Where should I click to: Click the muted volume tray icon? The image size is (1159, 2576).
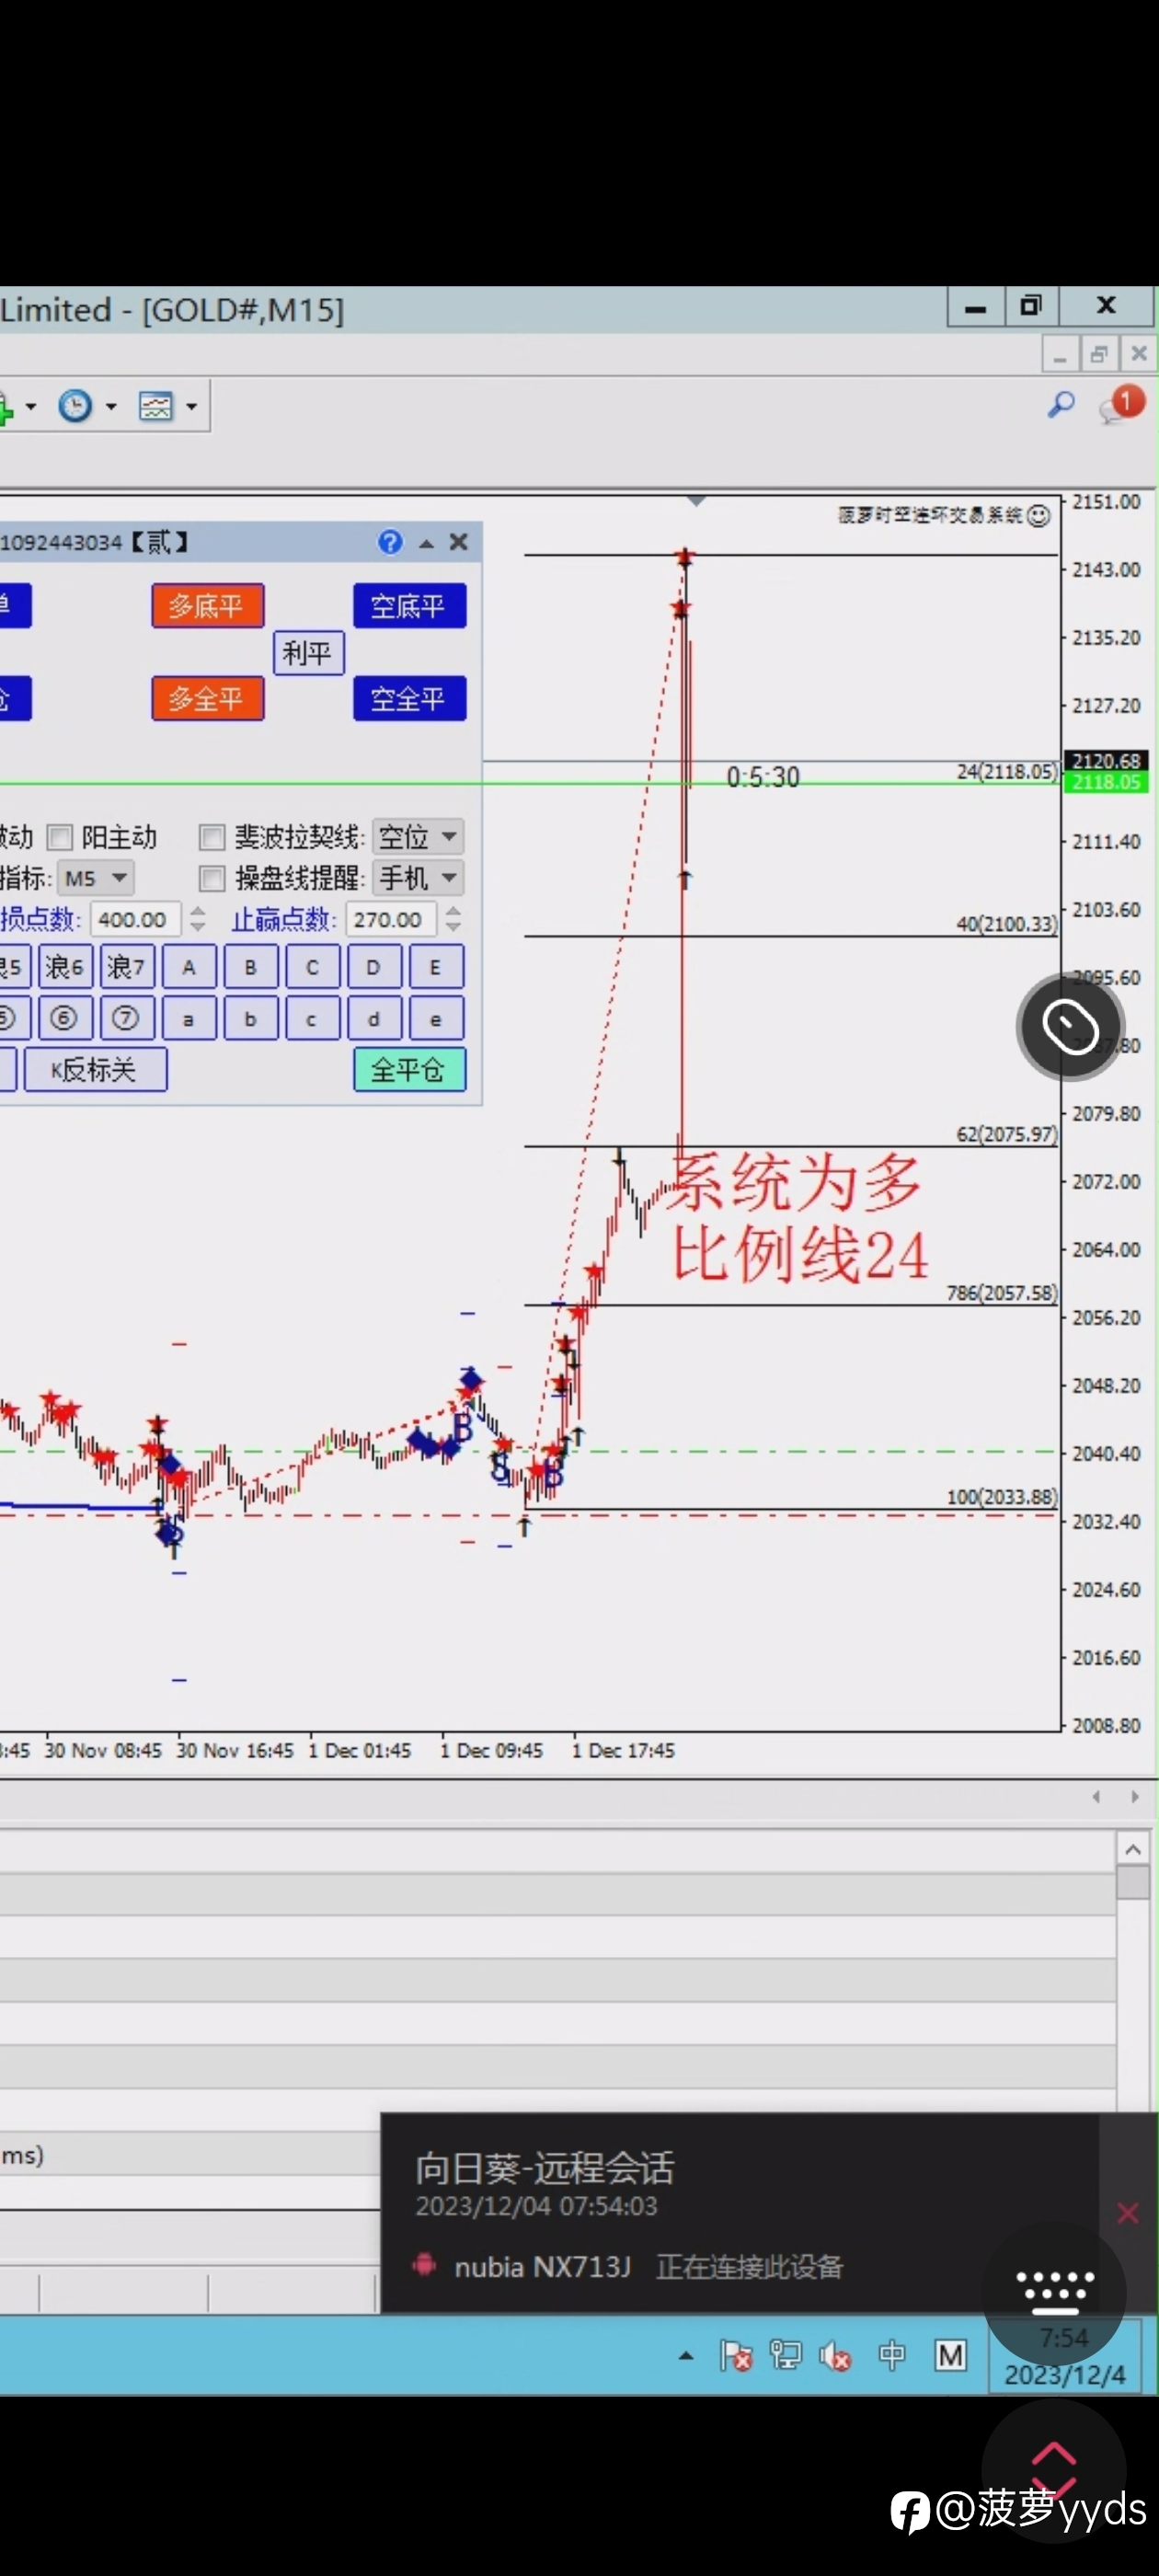pos(835,2356)
